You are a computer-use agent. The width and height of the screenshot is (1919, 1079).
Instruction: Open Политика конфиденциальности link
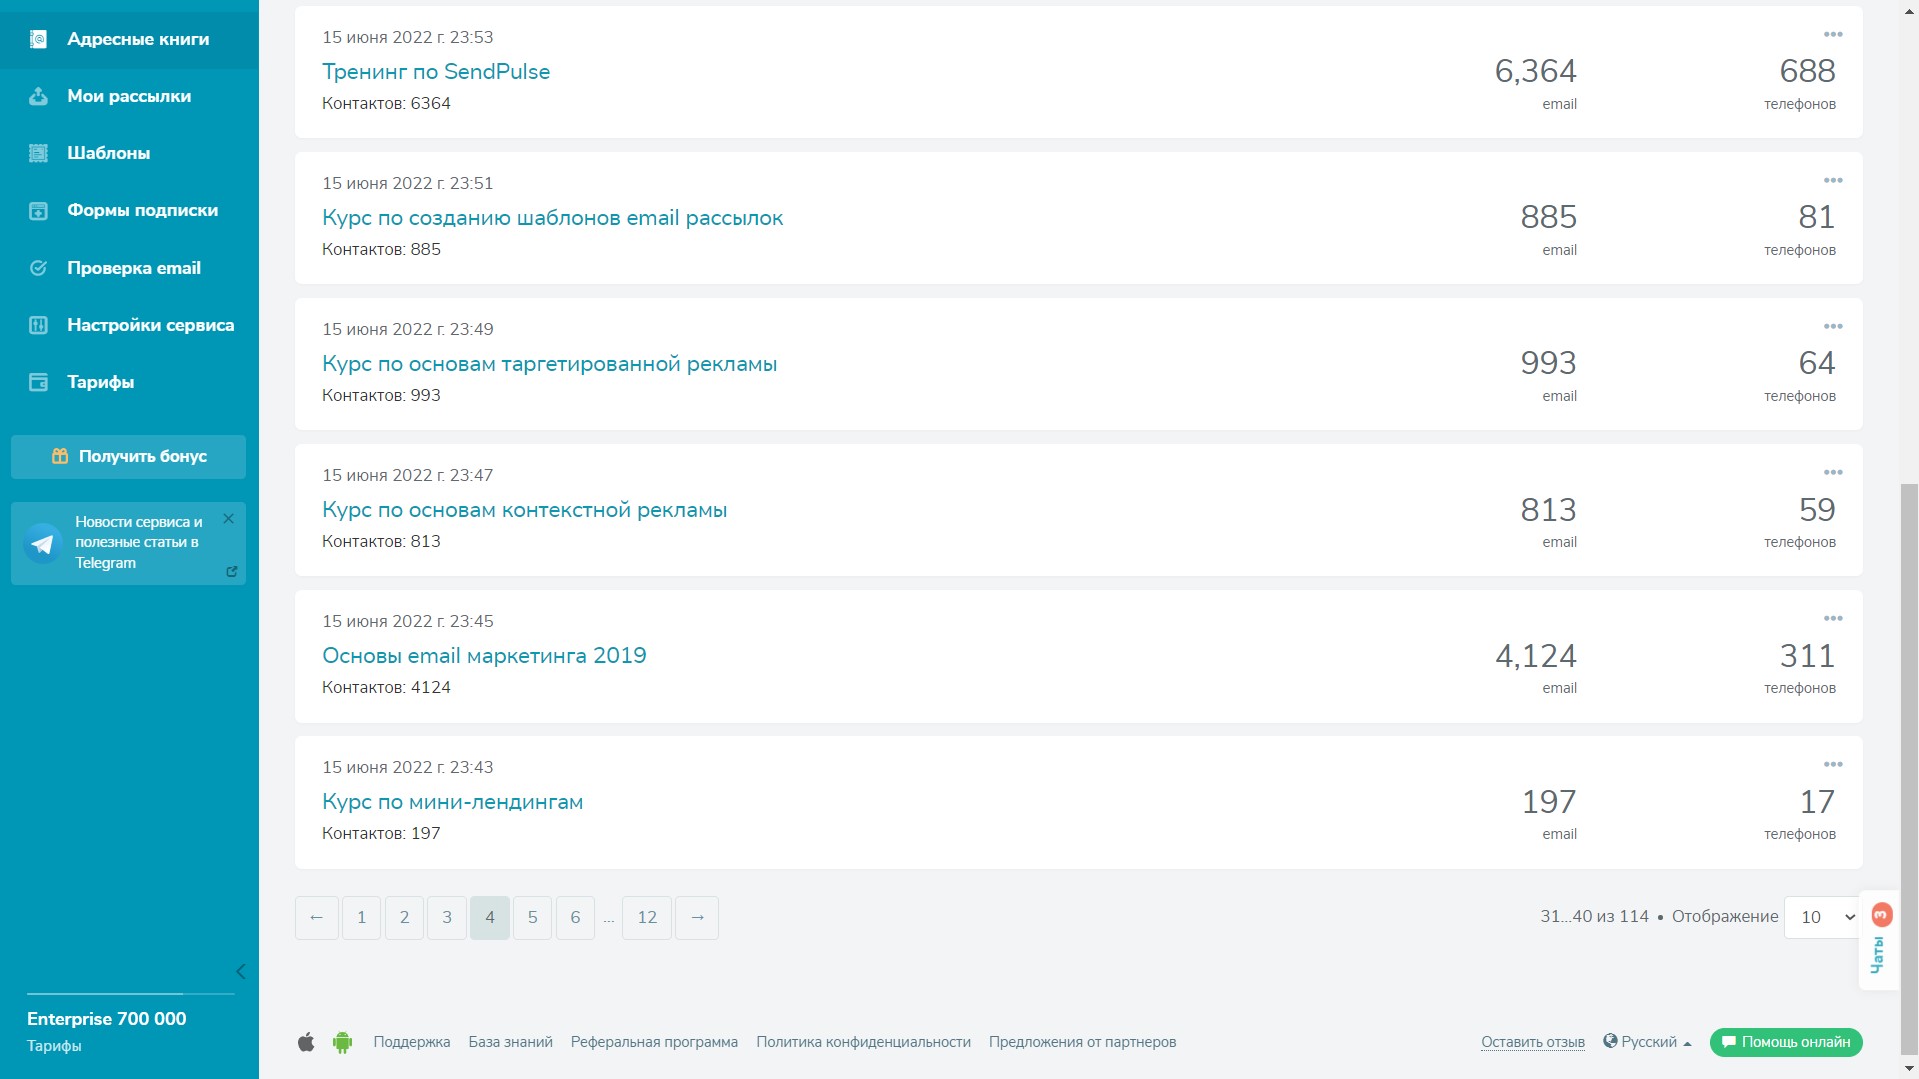[x=863, y=1042]
